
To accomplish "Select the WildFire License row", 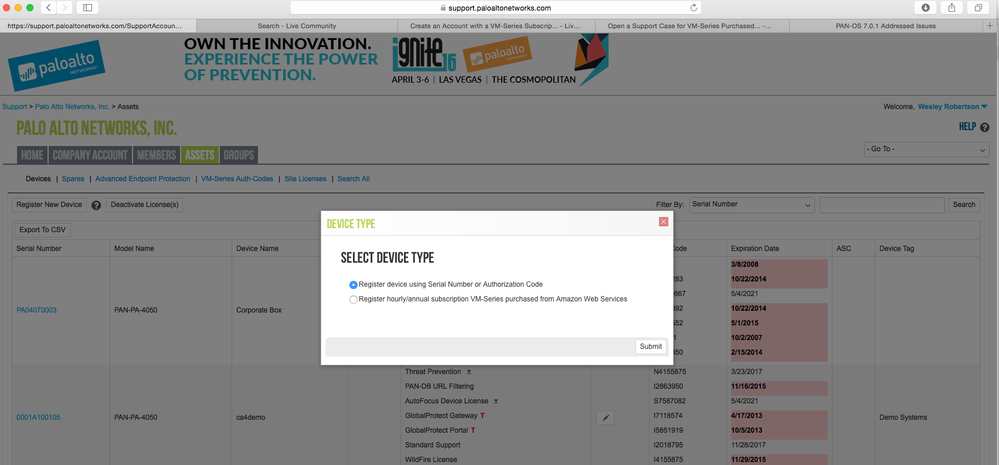I will (x=431, y=459).
